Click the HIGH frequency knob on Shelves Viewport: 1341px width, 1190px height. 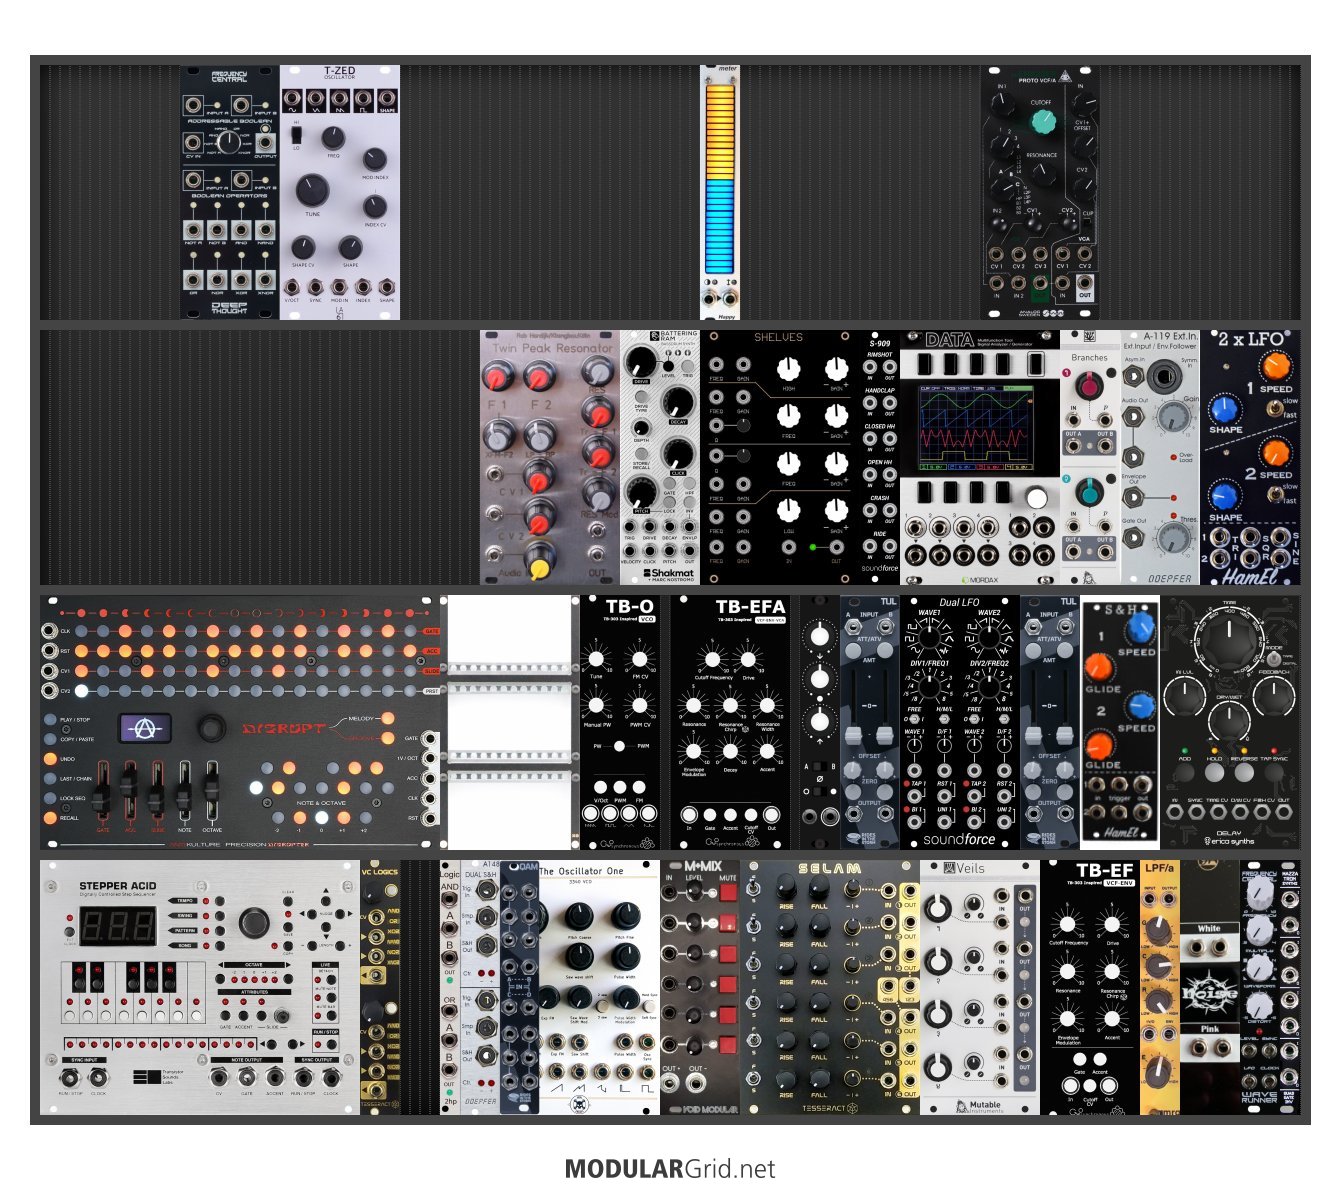coord(788,368)
